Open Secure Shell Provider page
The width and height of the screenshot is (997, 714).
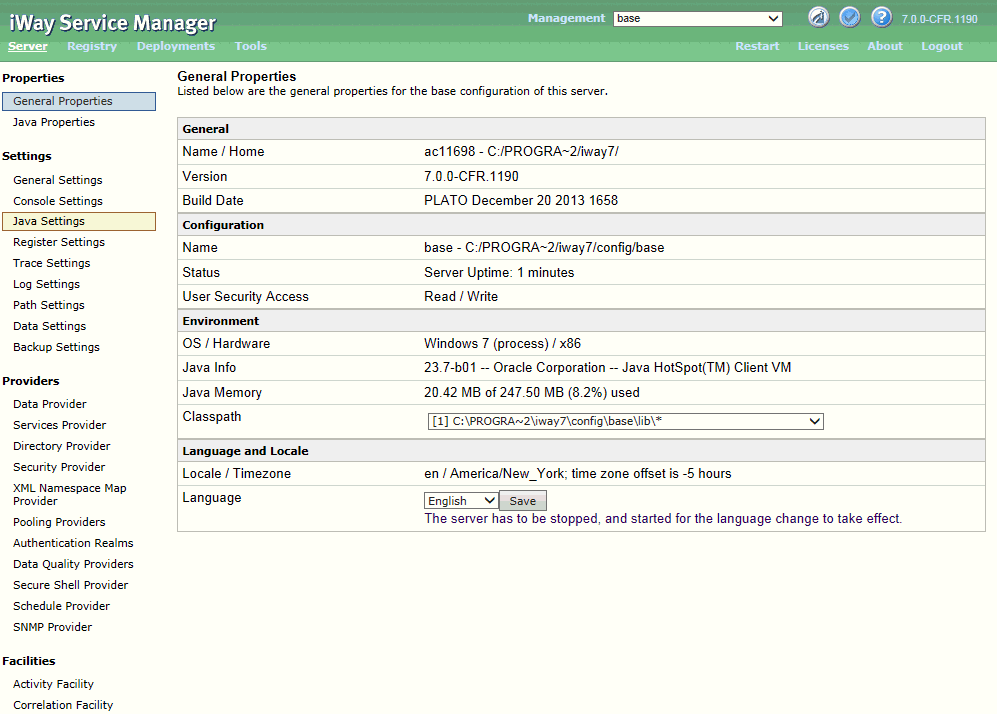pos(71,585)
